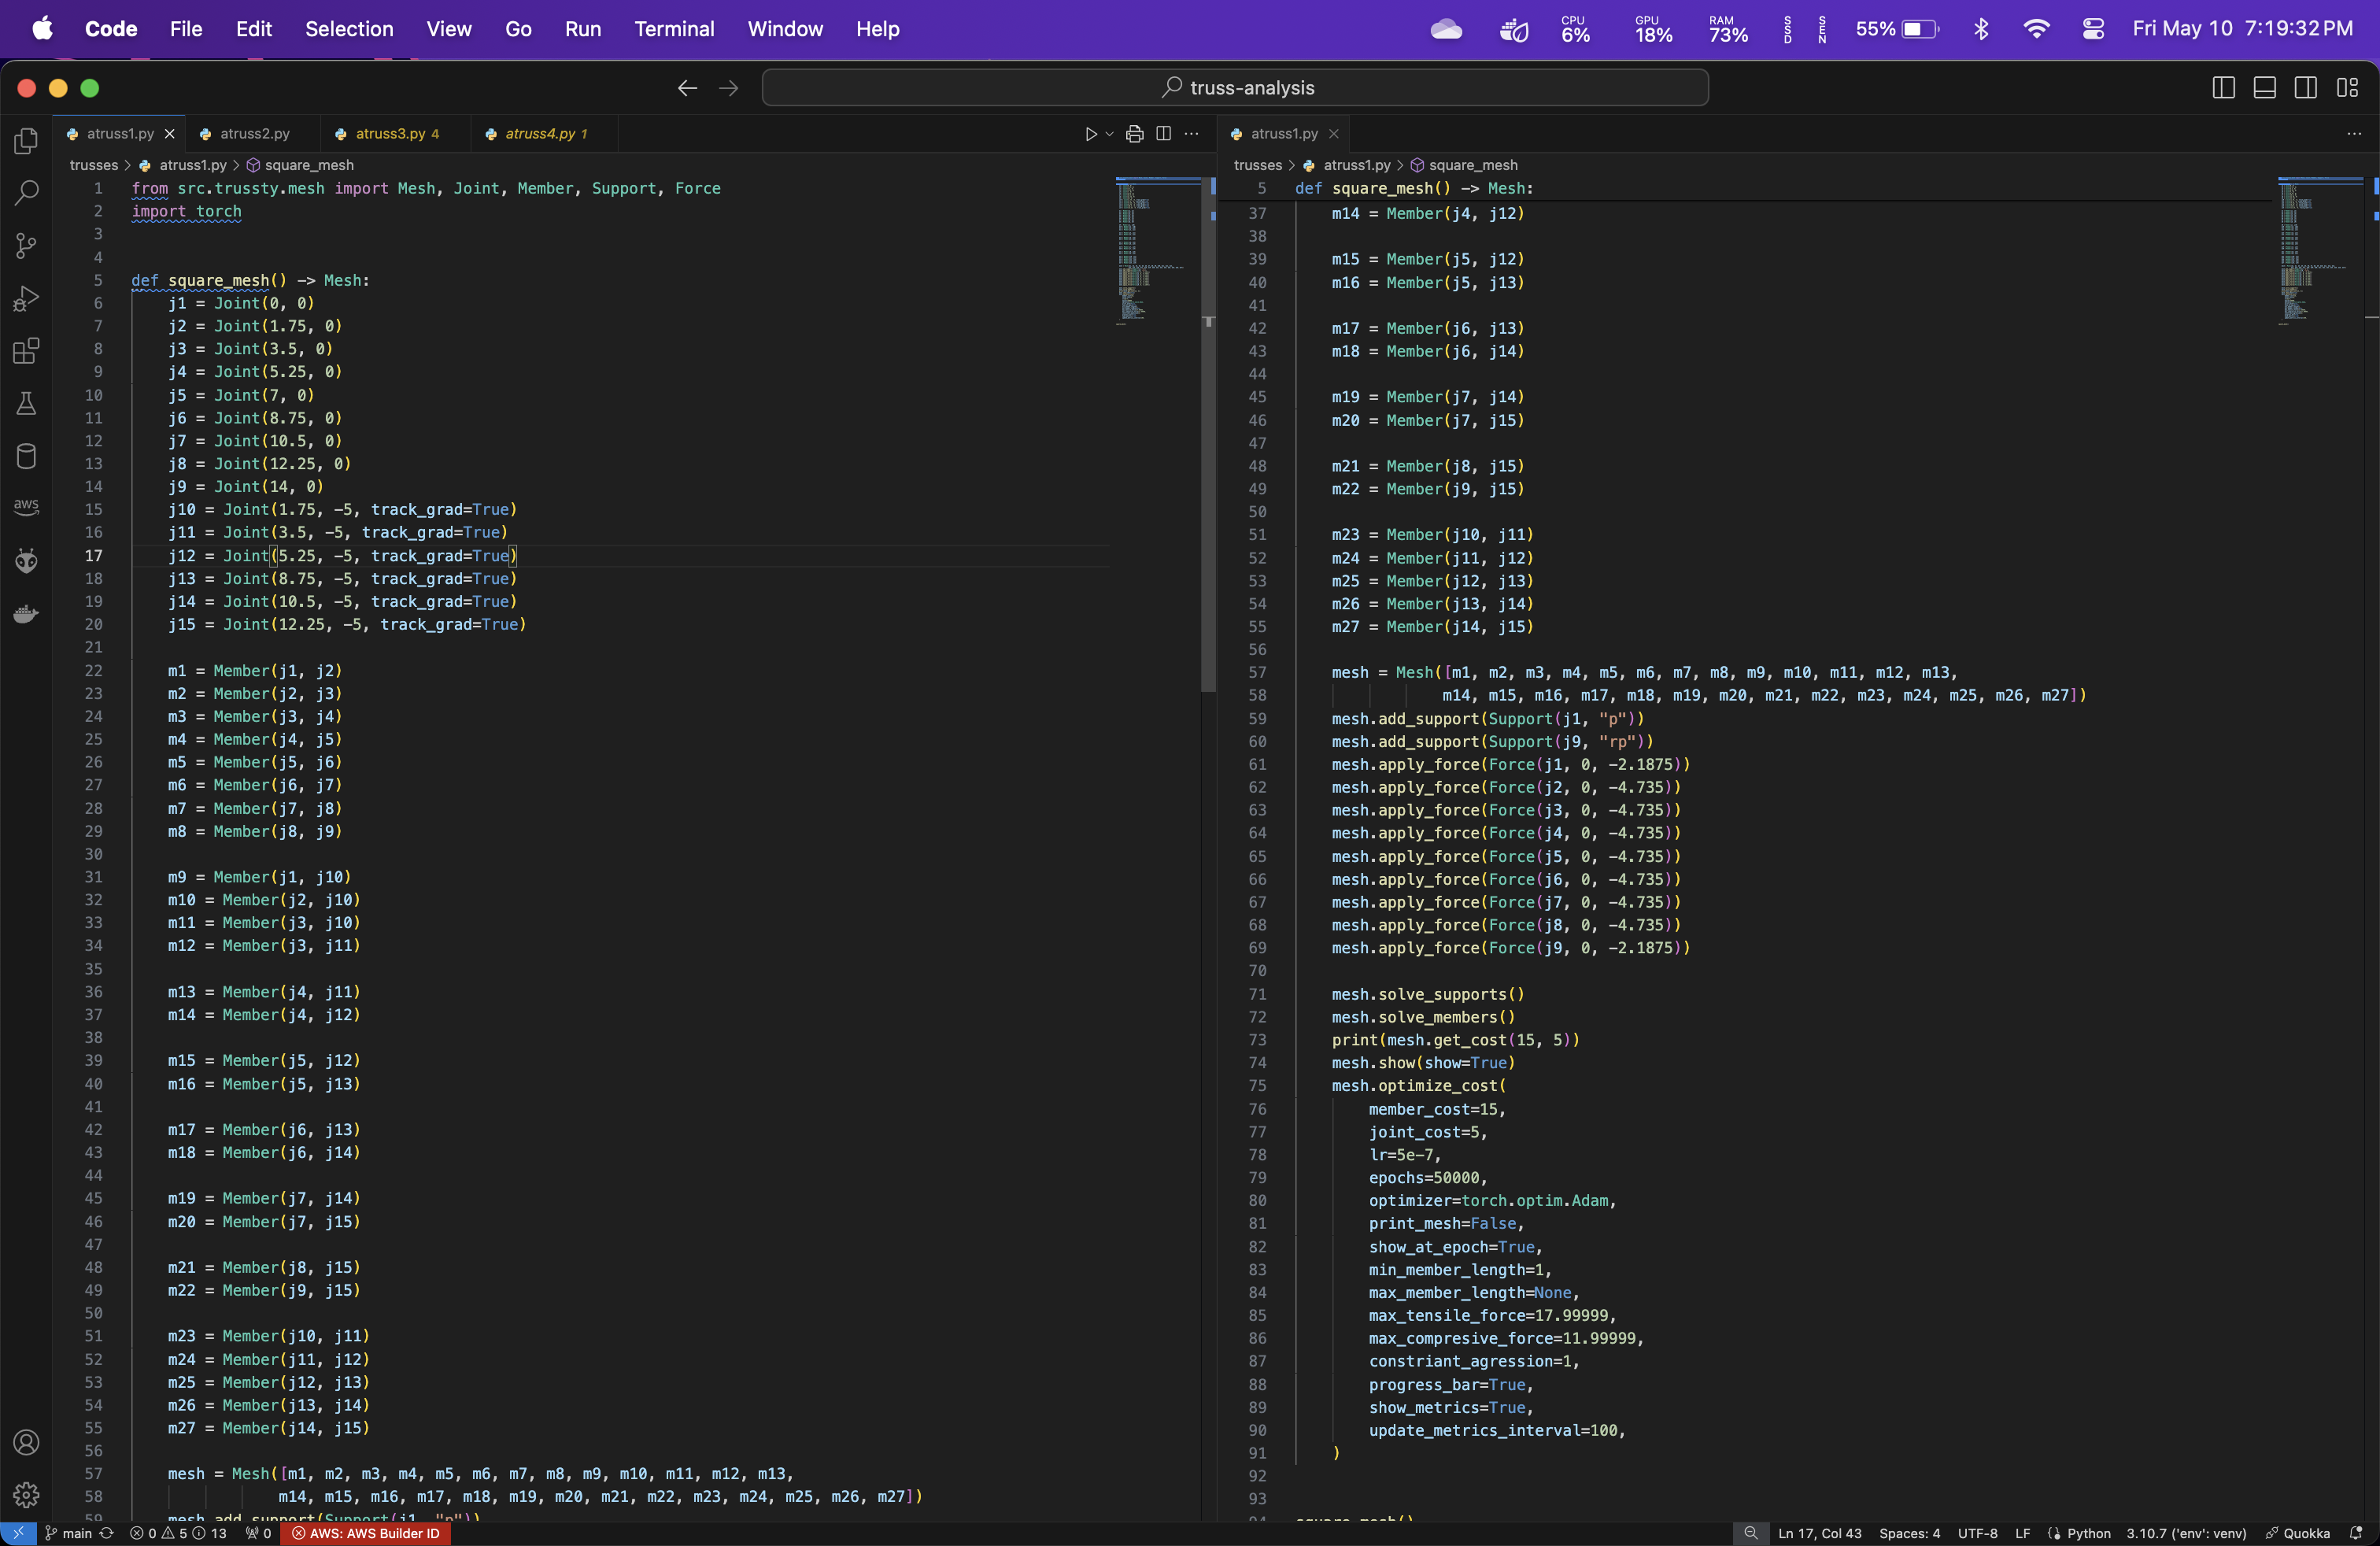The image size is (2380, 1546).
Task: Open the View menu
Action: 449,29
